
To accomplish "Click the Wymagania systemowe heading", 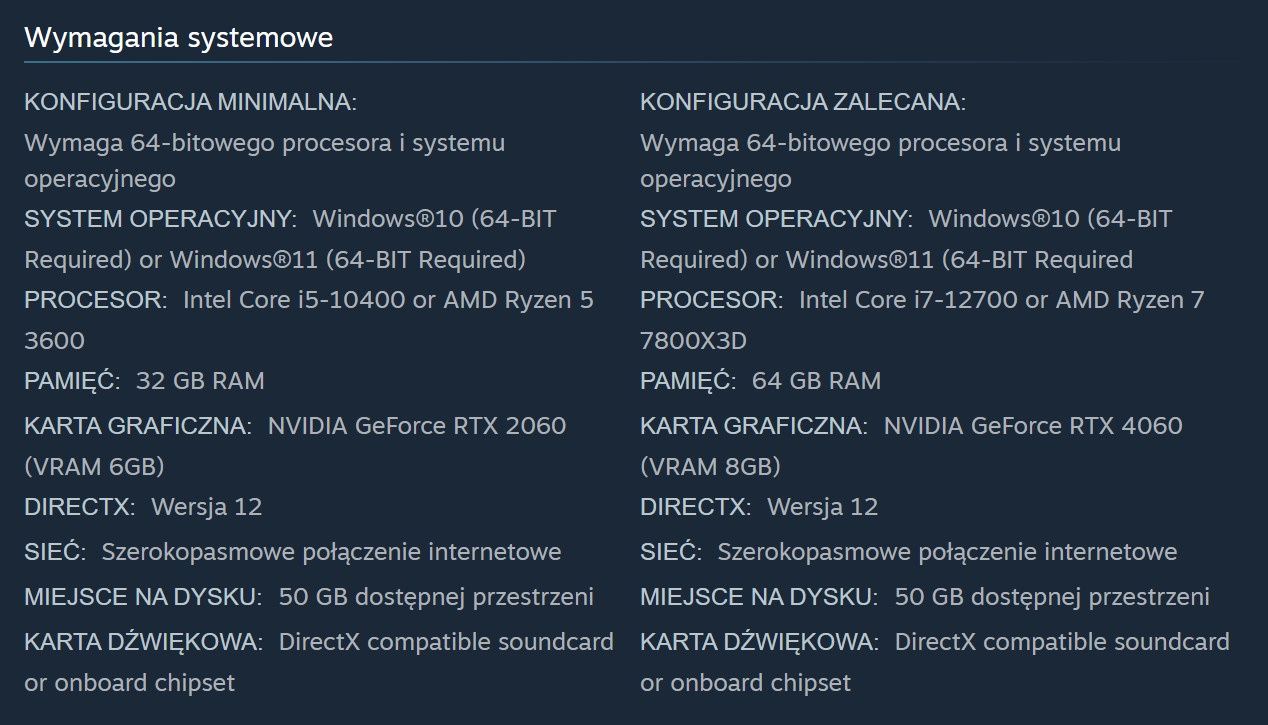I will [178, 38].
